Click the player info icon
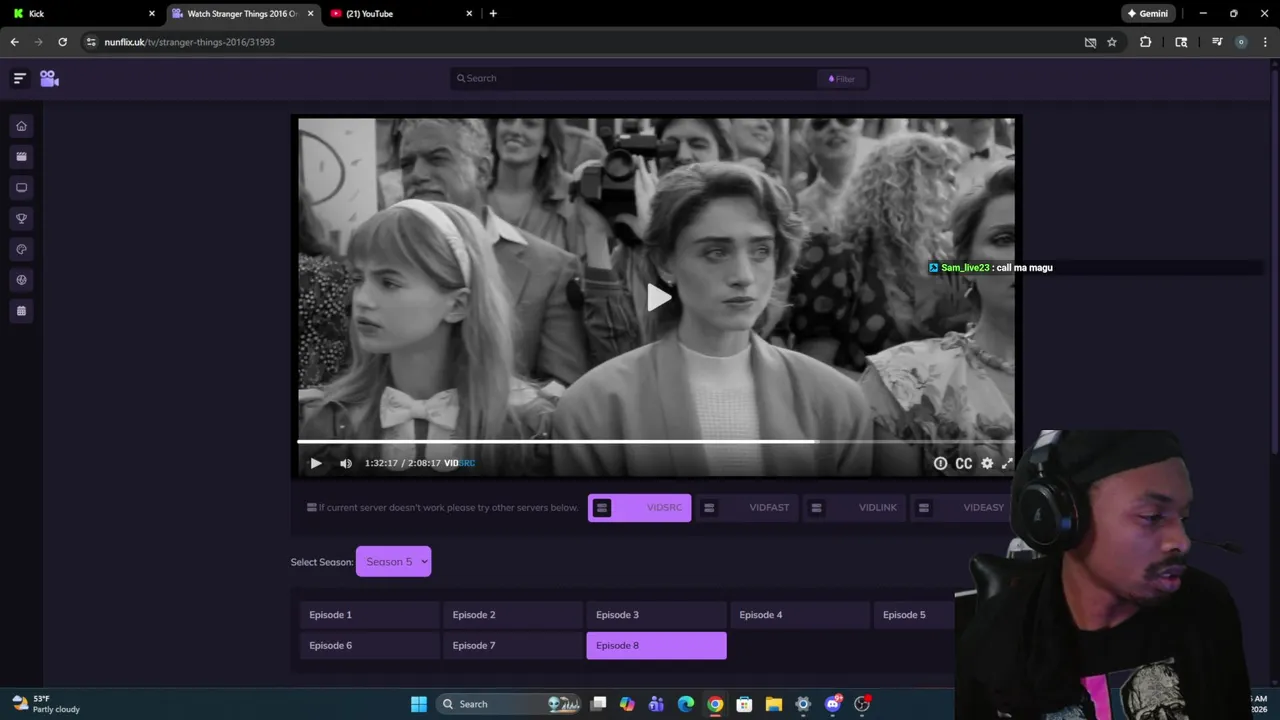The height and width of the screenshot is (720, 1280). coord(940,463)
